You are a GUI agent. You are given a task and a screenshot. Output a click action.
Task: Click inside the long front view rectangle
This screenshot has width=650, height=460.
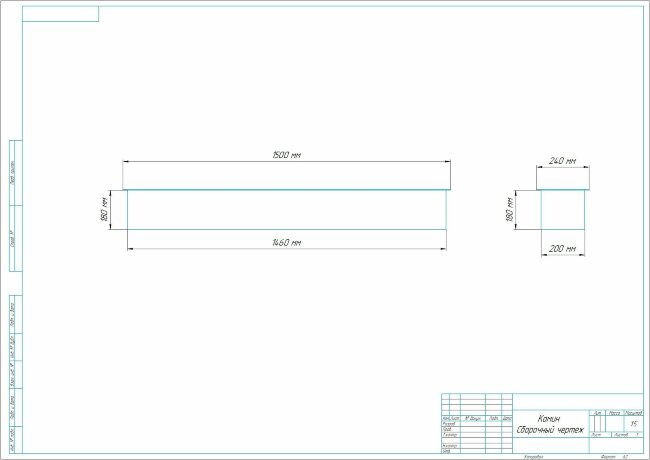286,210
